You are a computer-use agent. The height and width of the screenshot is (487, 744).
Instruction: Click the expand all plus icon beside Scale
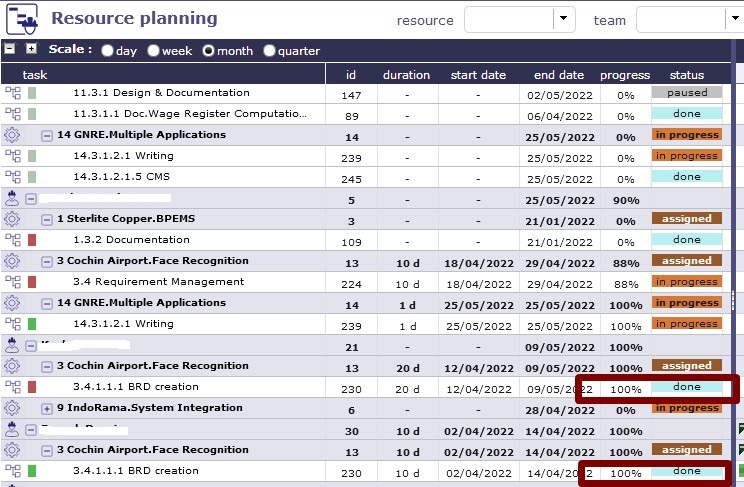31,49
